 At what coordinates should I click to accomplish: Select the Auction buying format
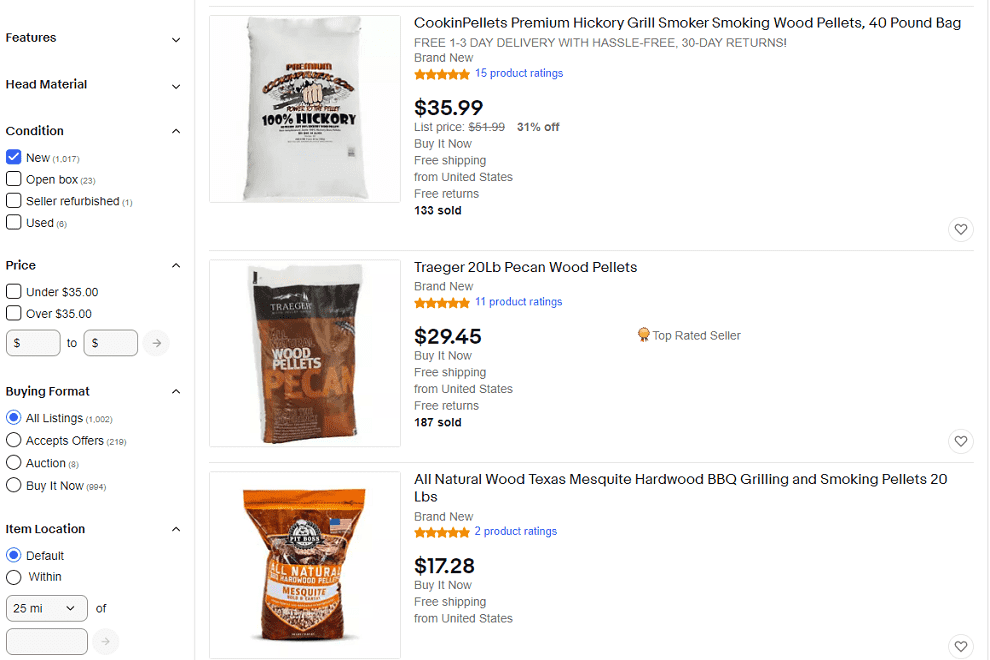[13, 463]
